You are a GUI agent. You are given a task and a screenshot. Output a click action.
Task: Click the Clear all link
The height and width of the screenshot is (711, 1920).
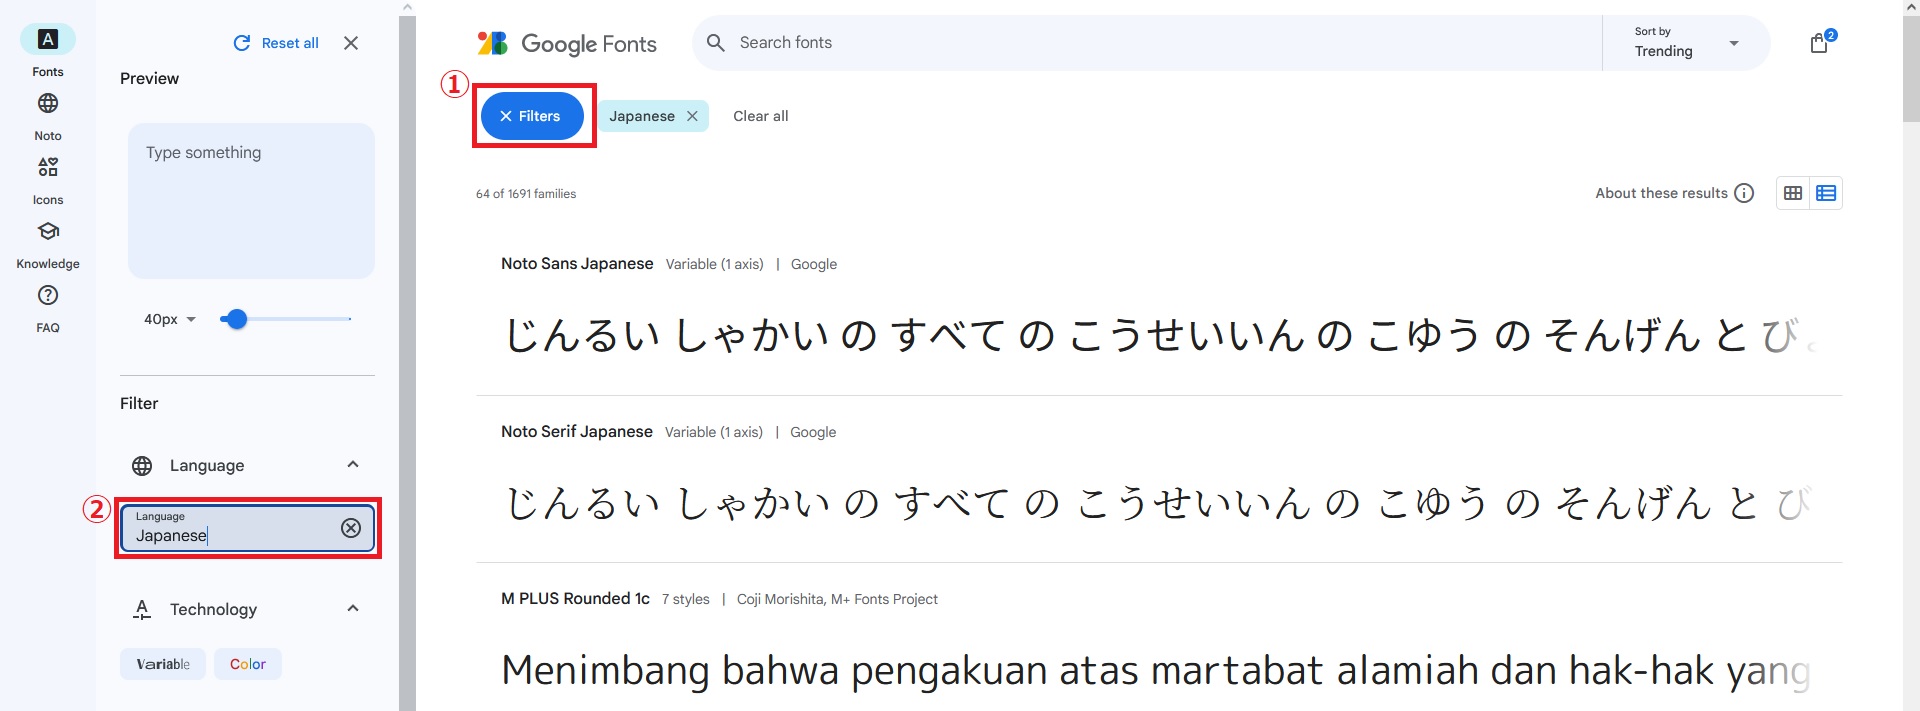pyautogui.click(x=760, y=116)
